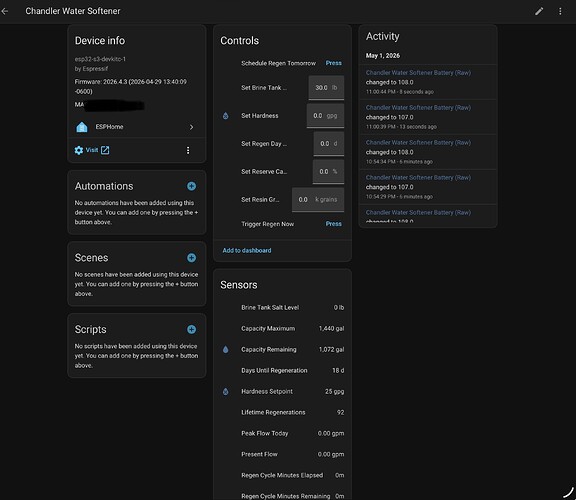Image resolution: width=576 pixels, height=500 pixels.
Task: Open Device info three-dot menu
Action: coord(188,150)
